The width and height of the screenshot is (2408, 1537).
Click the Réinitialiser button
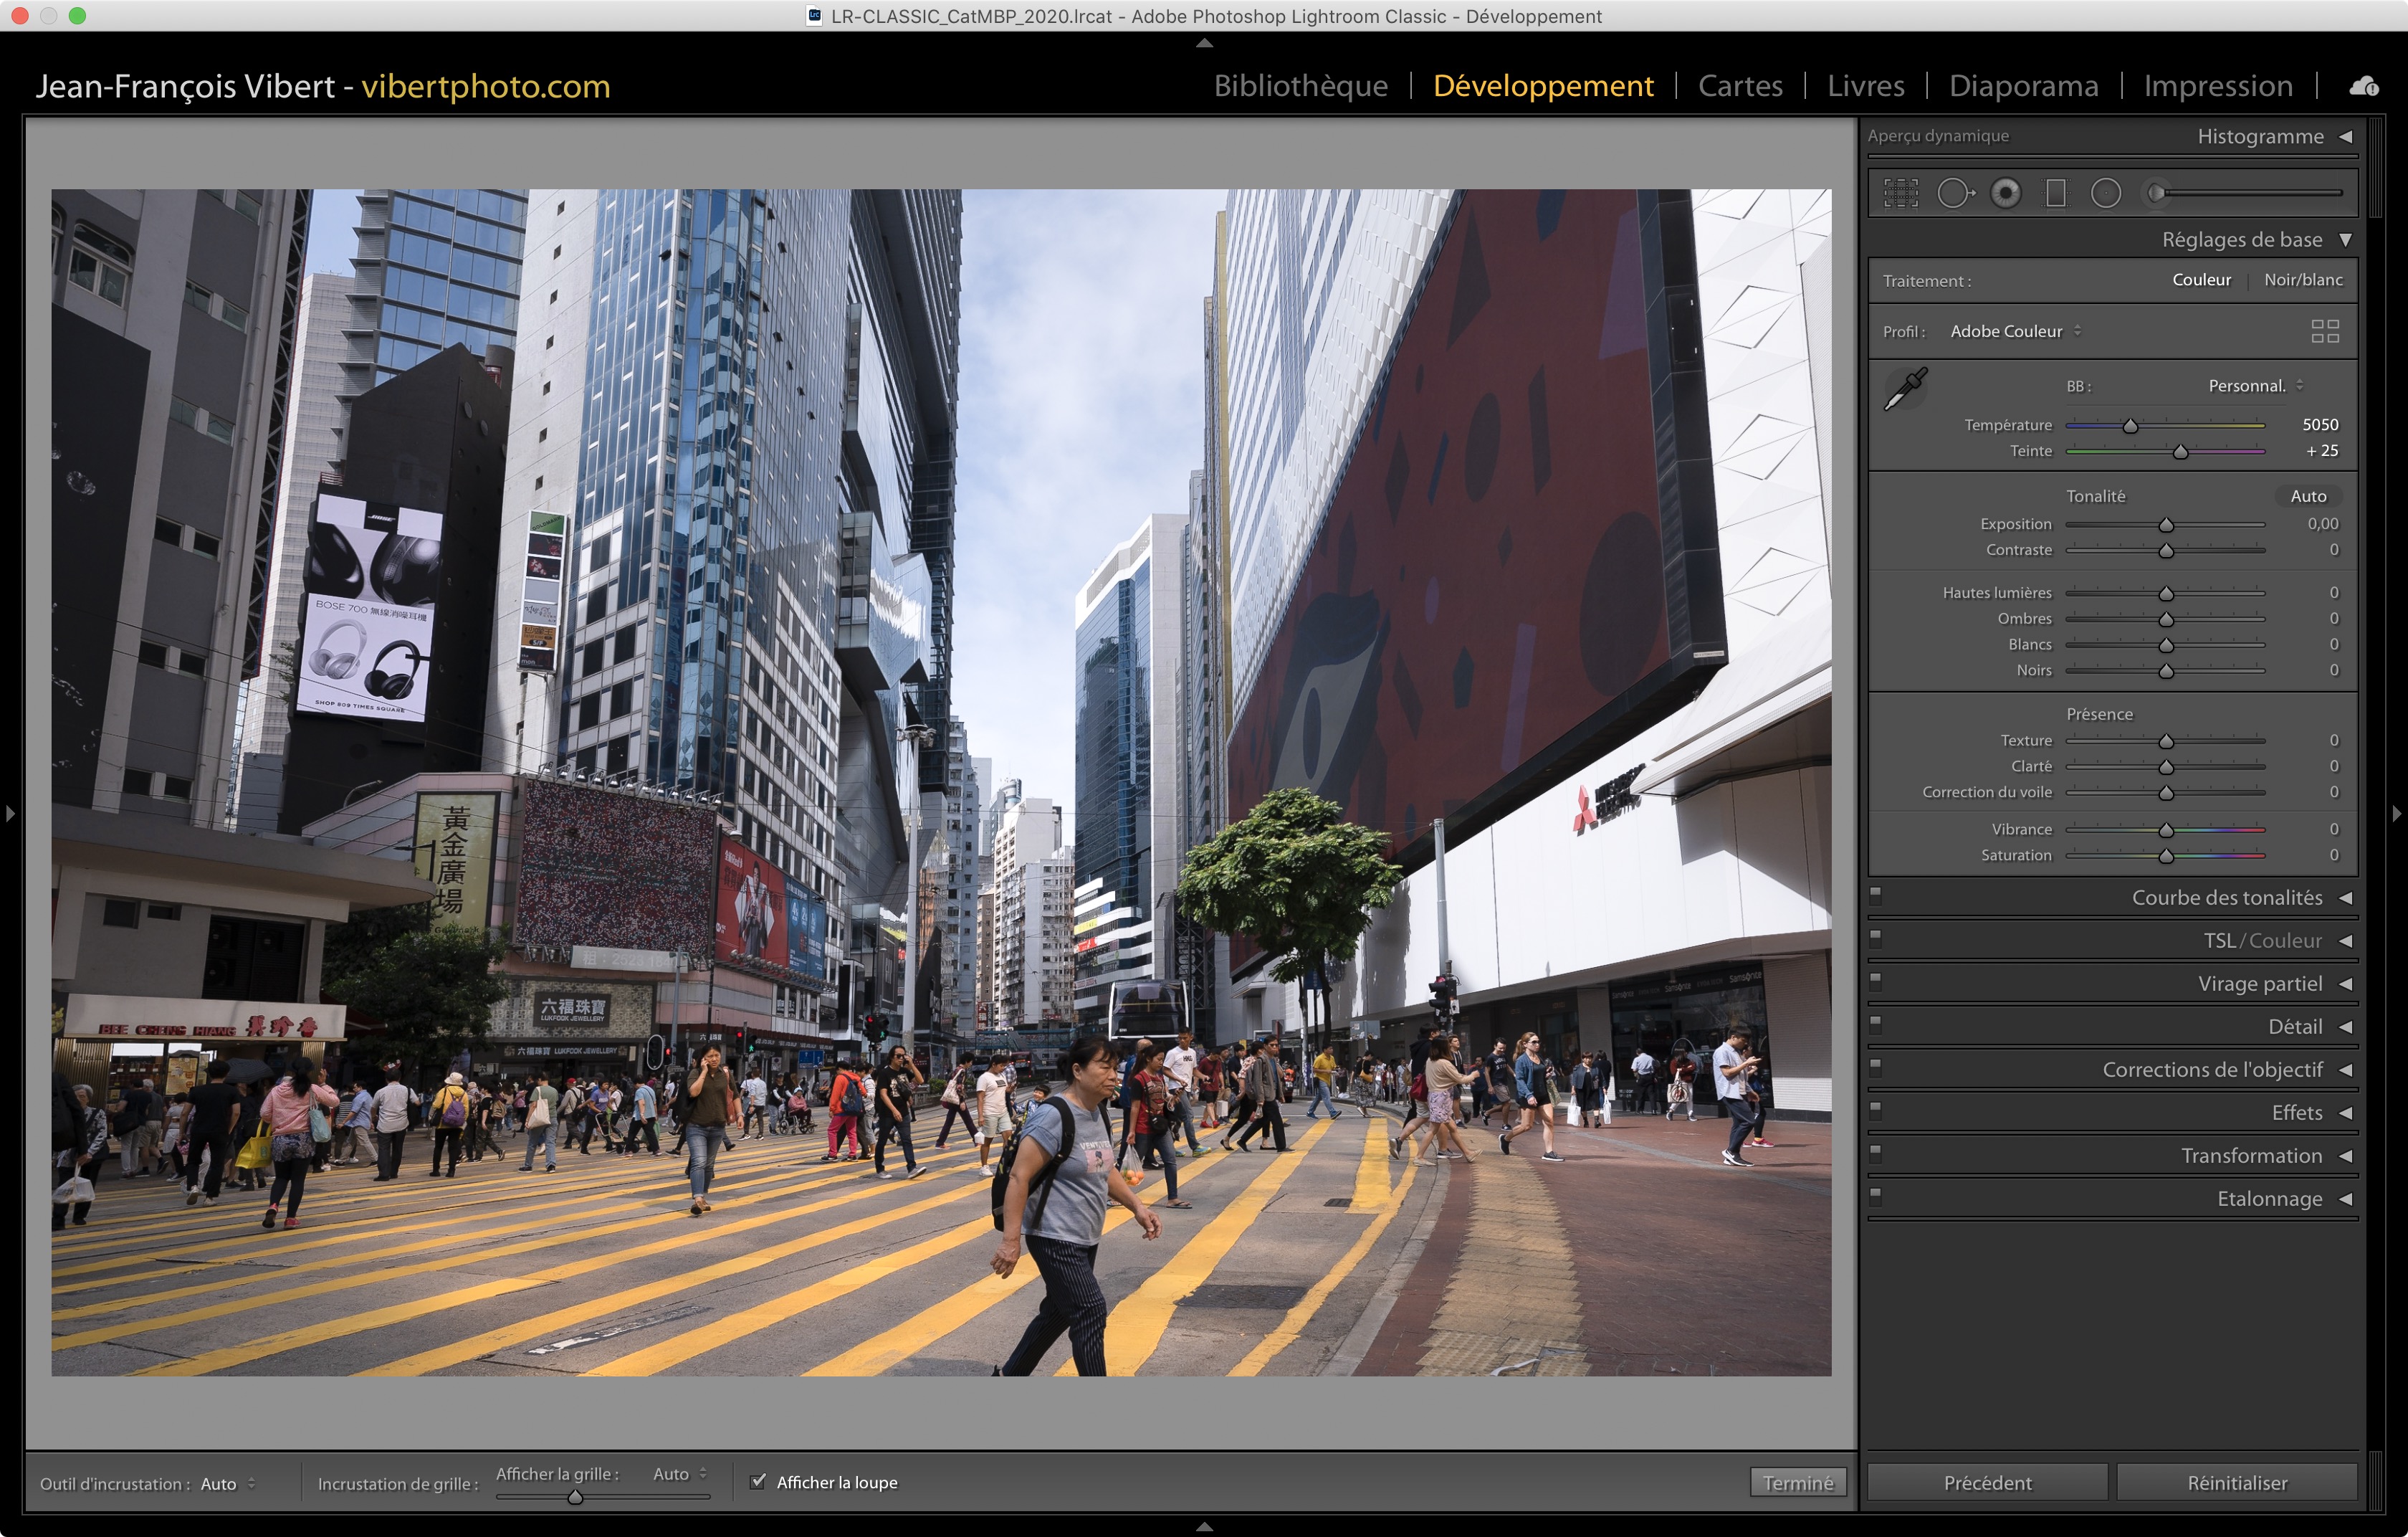coord(2236,1482)
